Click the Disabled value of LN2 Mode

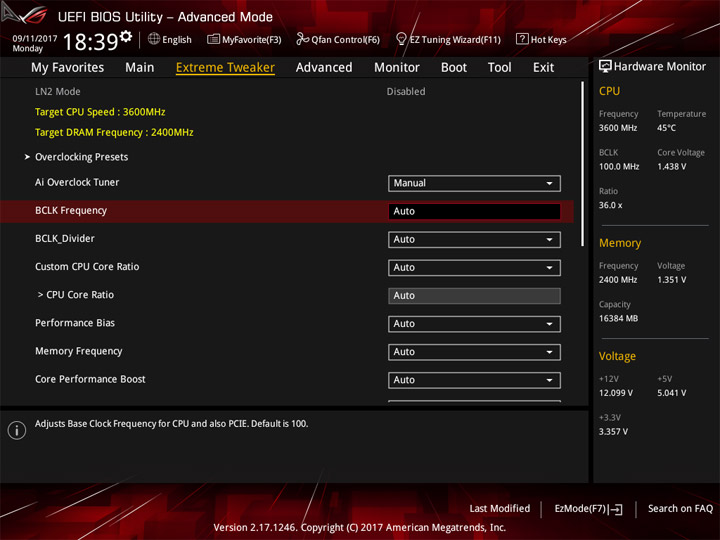406,91
